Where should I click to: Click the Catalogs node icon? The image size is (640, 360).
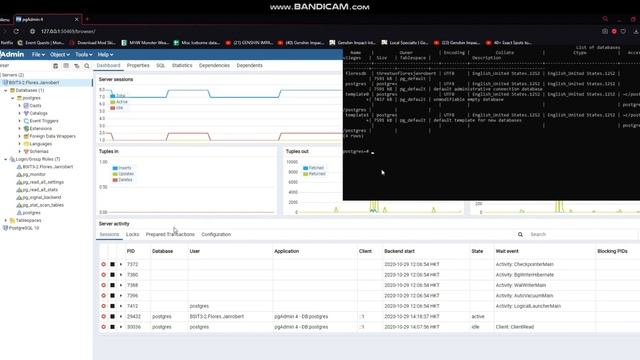pyautogui.click(x=26, y=113)
